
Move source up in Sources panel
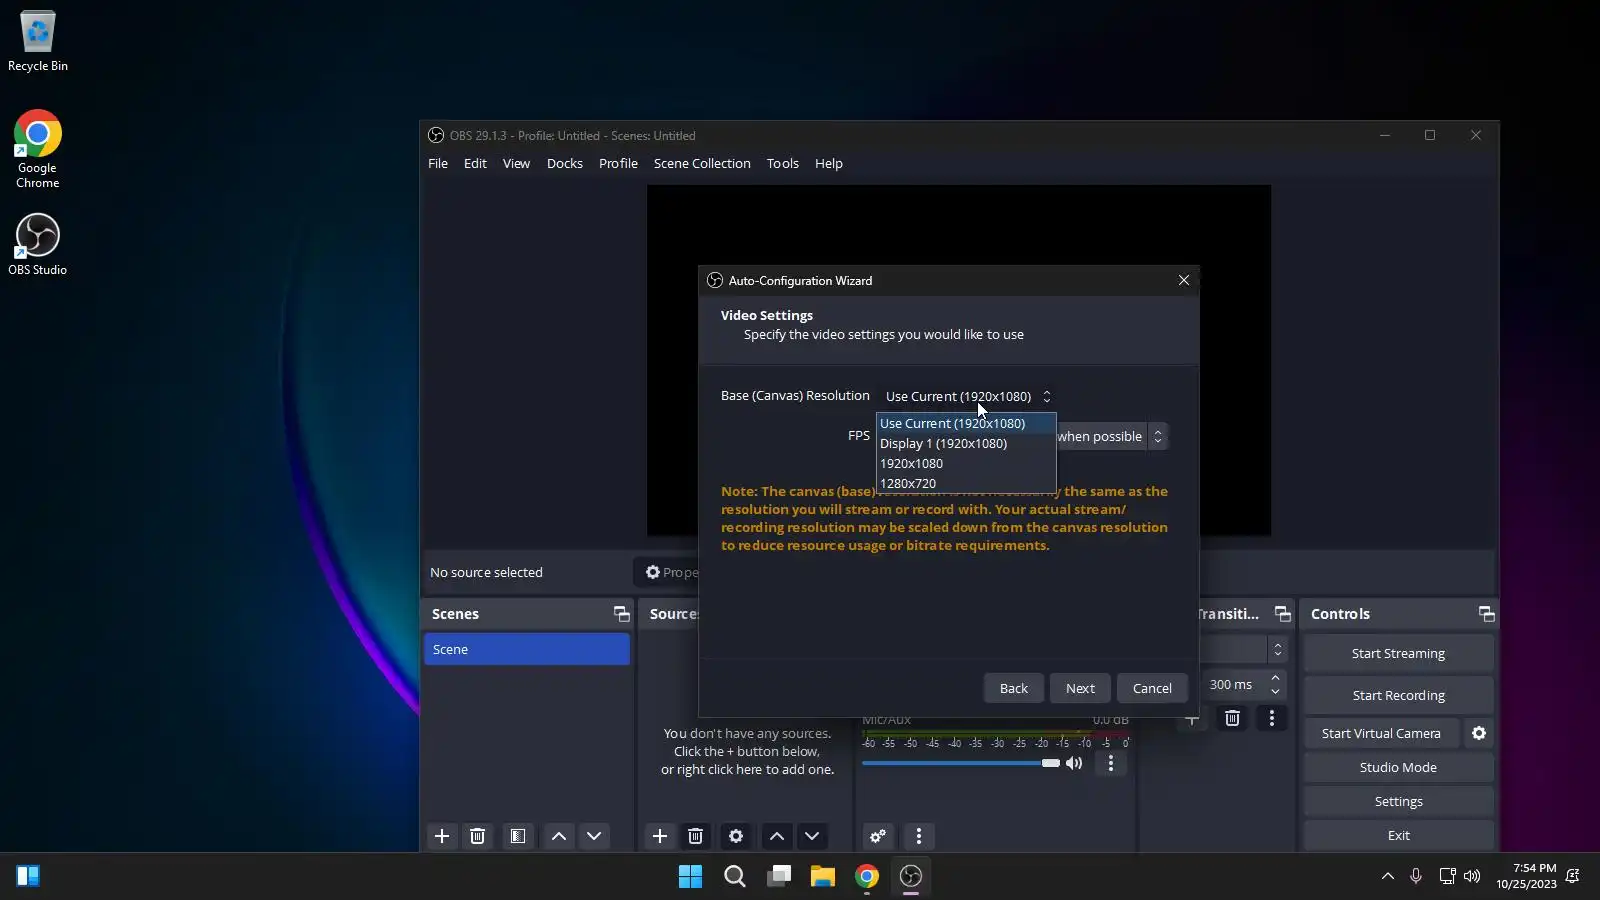(x=777, y=836)
